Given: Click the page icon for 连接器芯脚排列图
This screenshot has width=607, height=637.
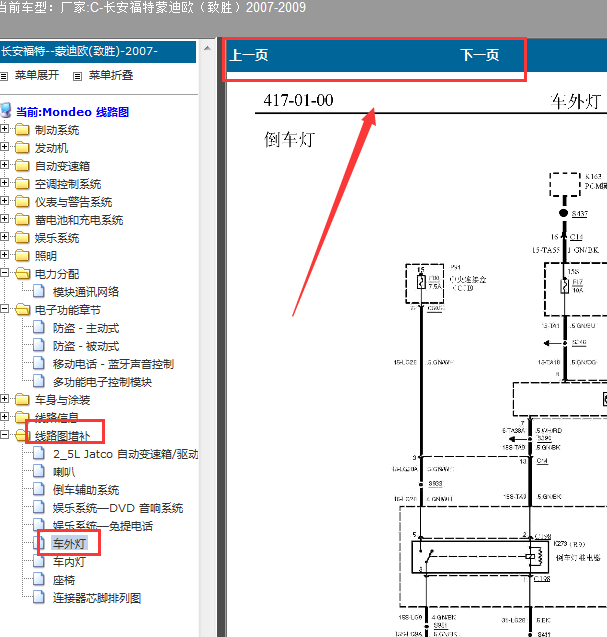Looking at the screenshot, I should (x=39, y=596).
